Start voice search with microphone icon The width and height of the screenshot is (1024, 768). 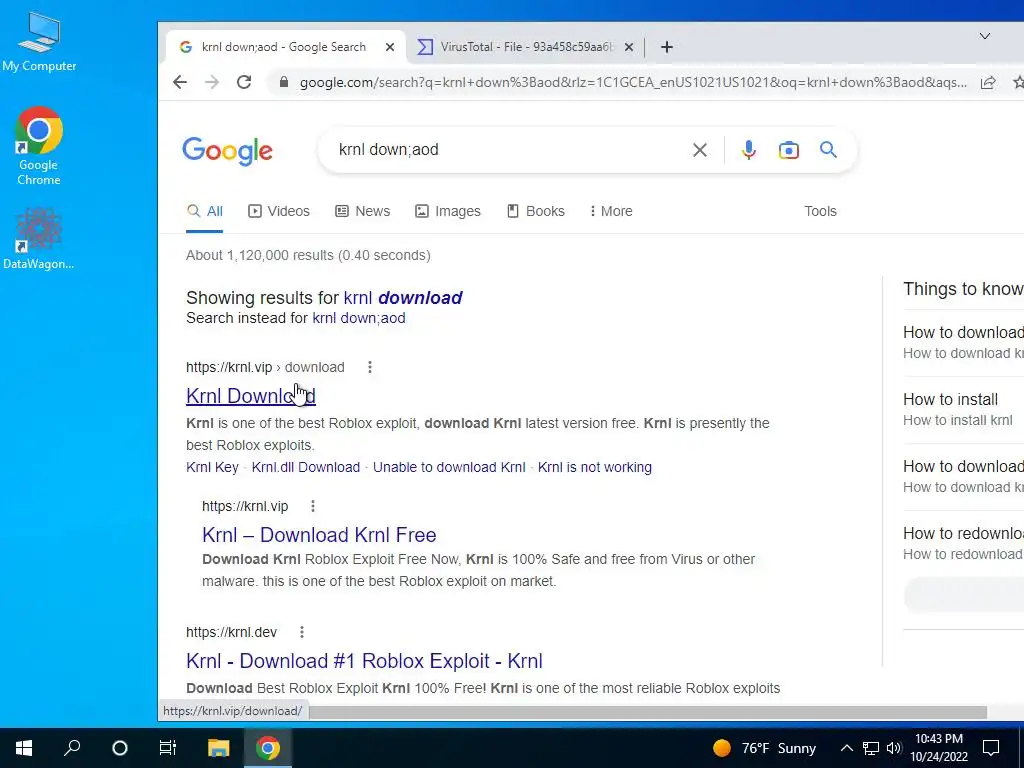(x=748, y=150)
